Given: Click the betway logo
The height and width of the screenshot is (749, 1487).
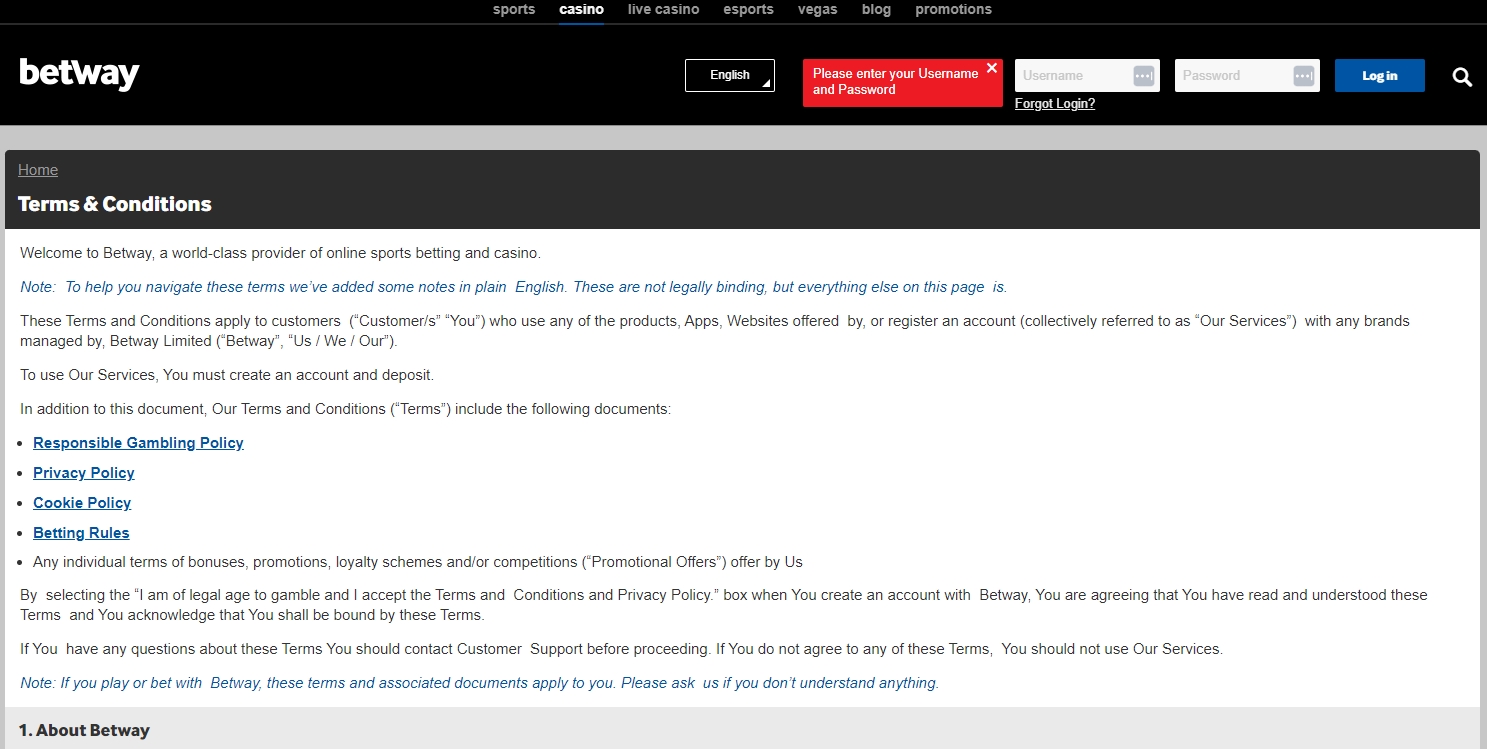Looking at the screenshot, I should pyautogui.click(x=79, y=74).
